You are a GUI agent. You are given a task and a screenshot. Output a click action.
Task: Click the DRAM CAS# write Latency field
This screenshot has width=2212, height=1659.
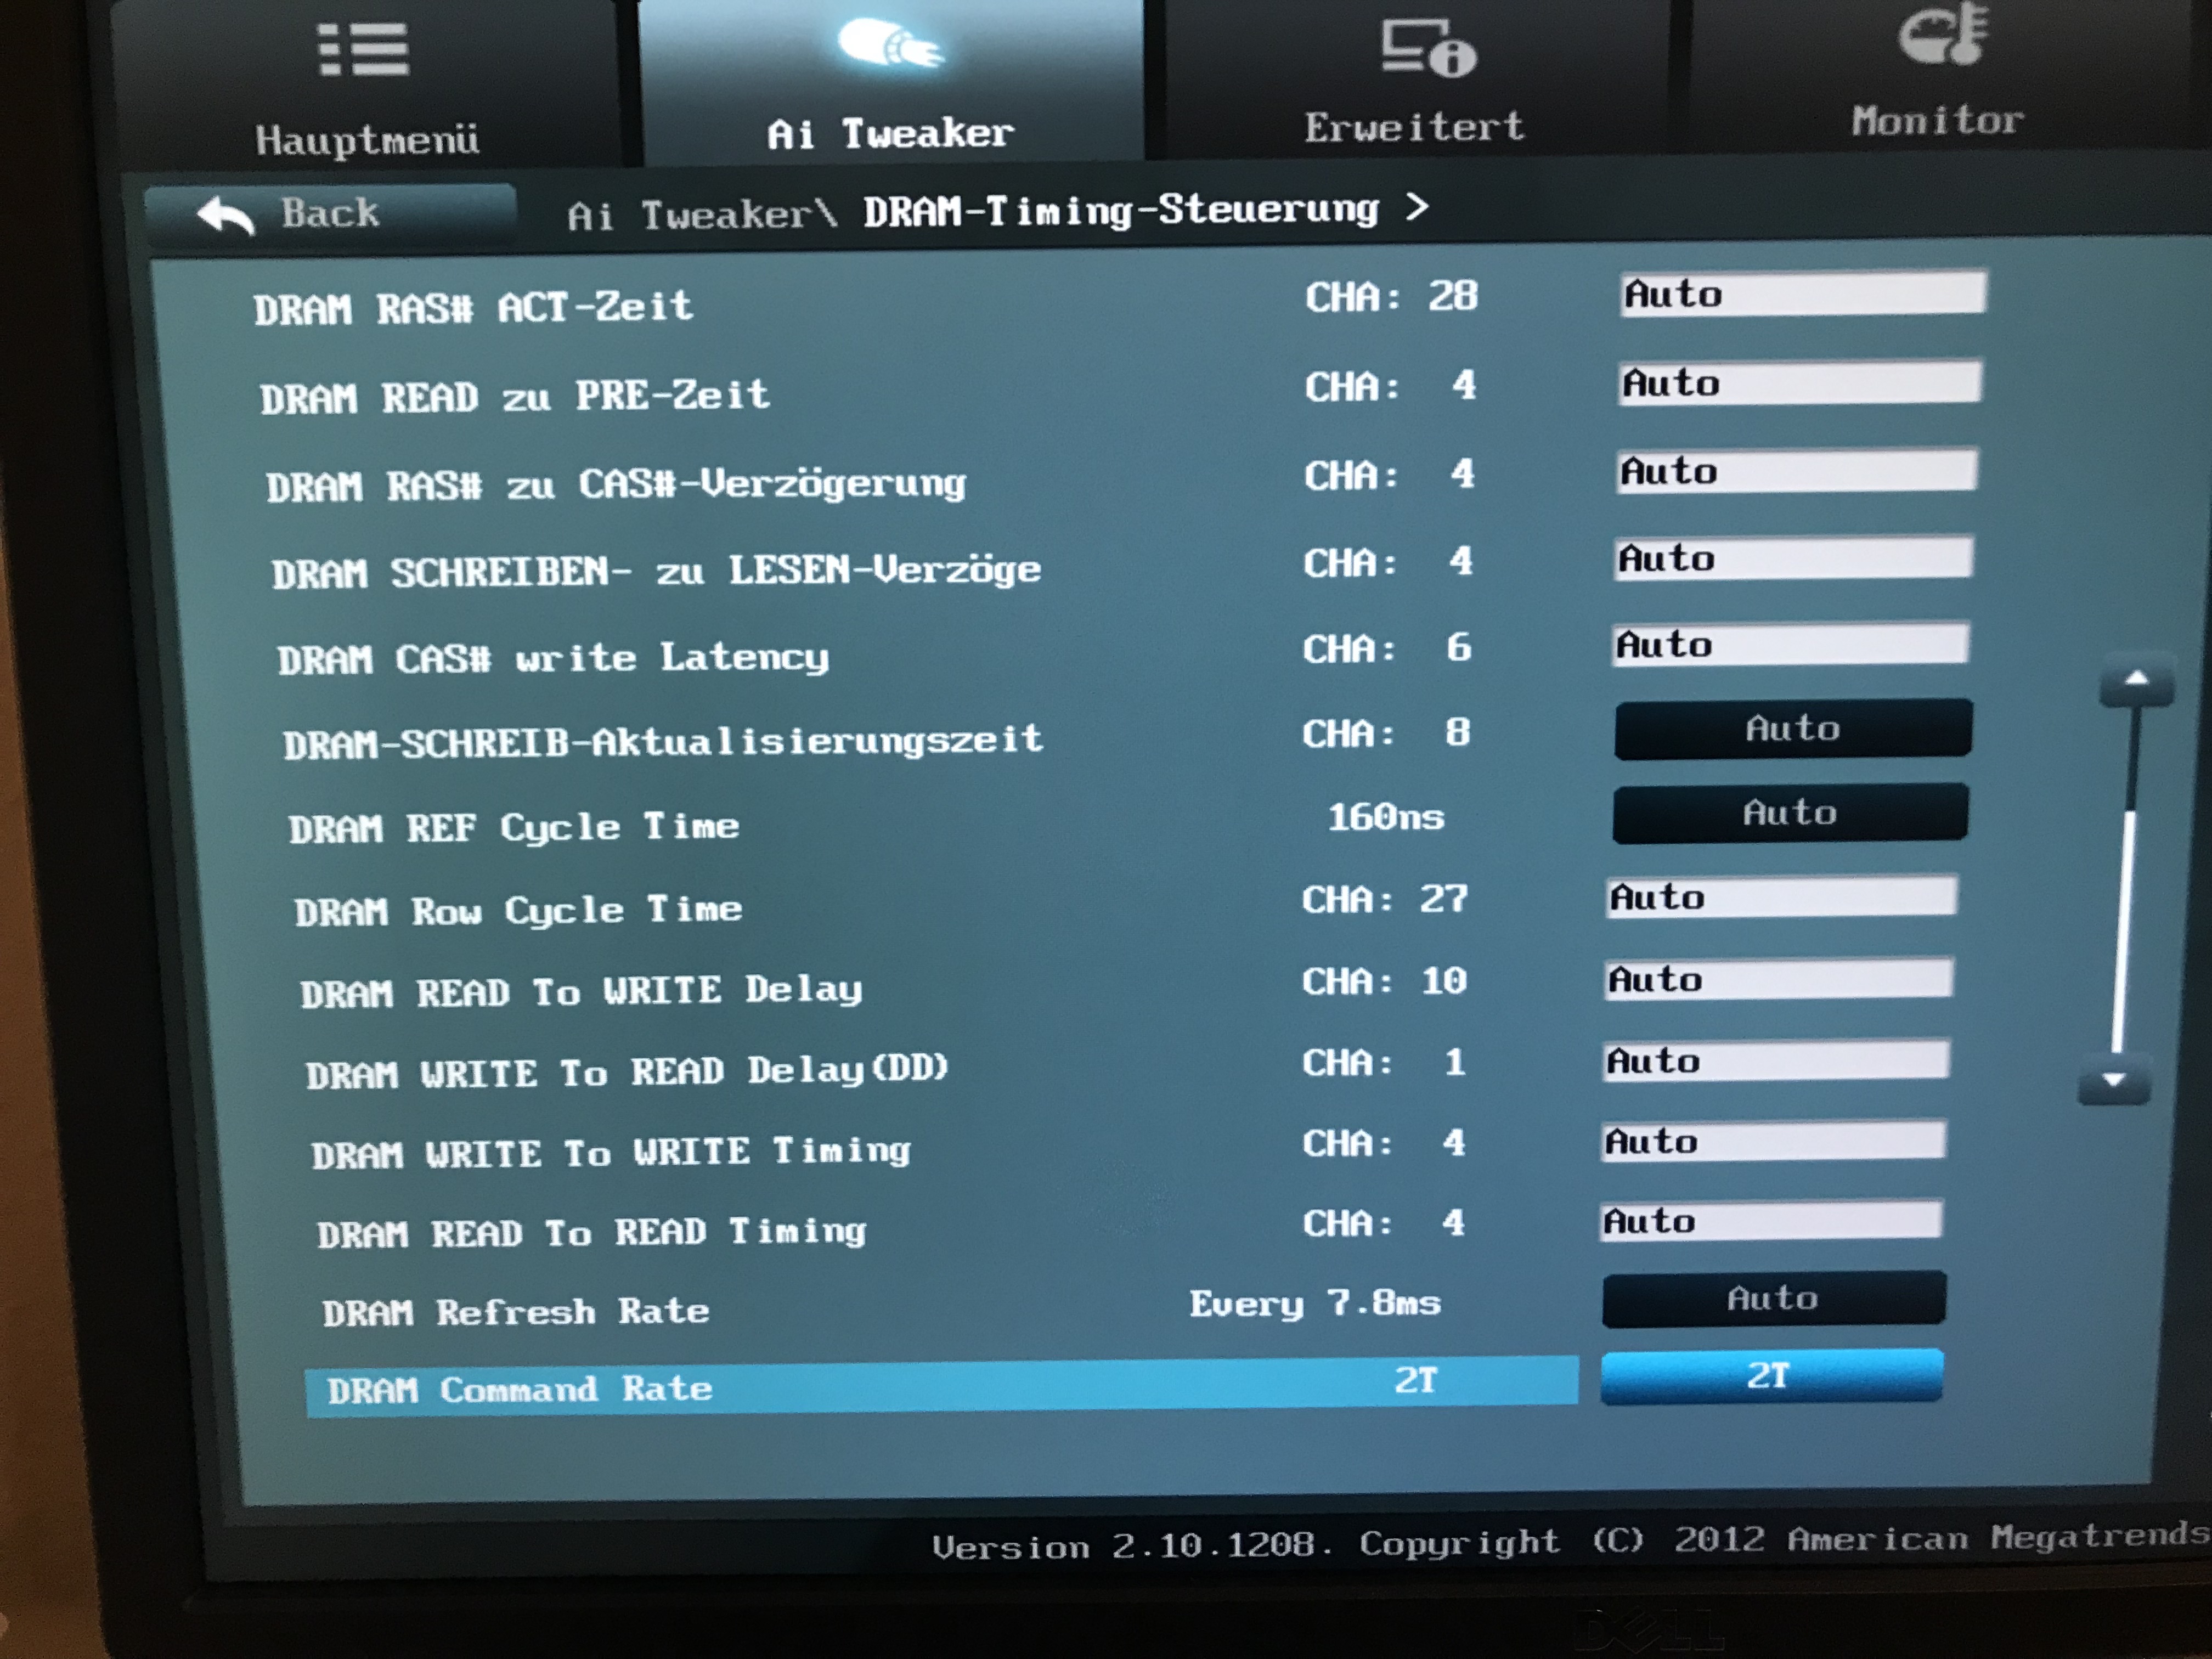(x=1790, y=645)
